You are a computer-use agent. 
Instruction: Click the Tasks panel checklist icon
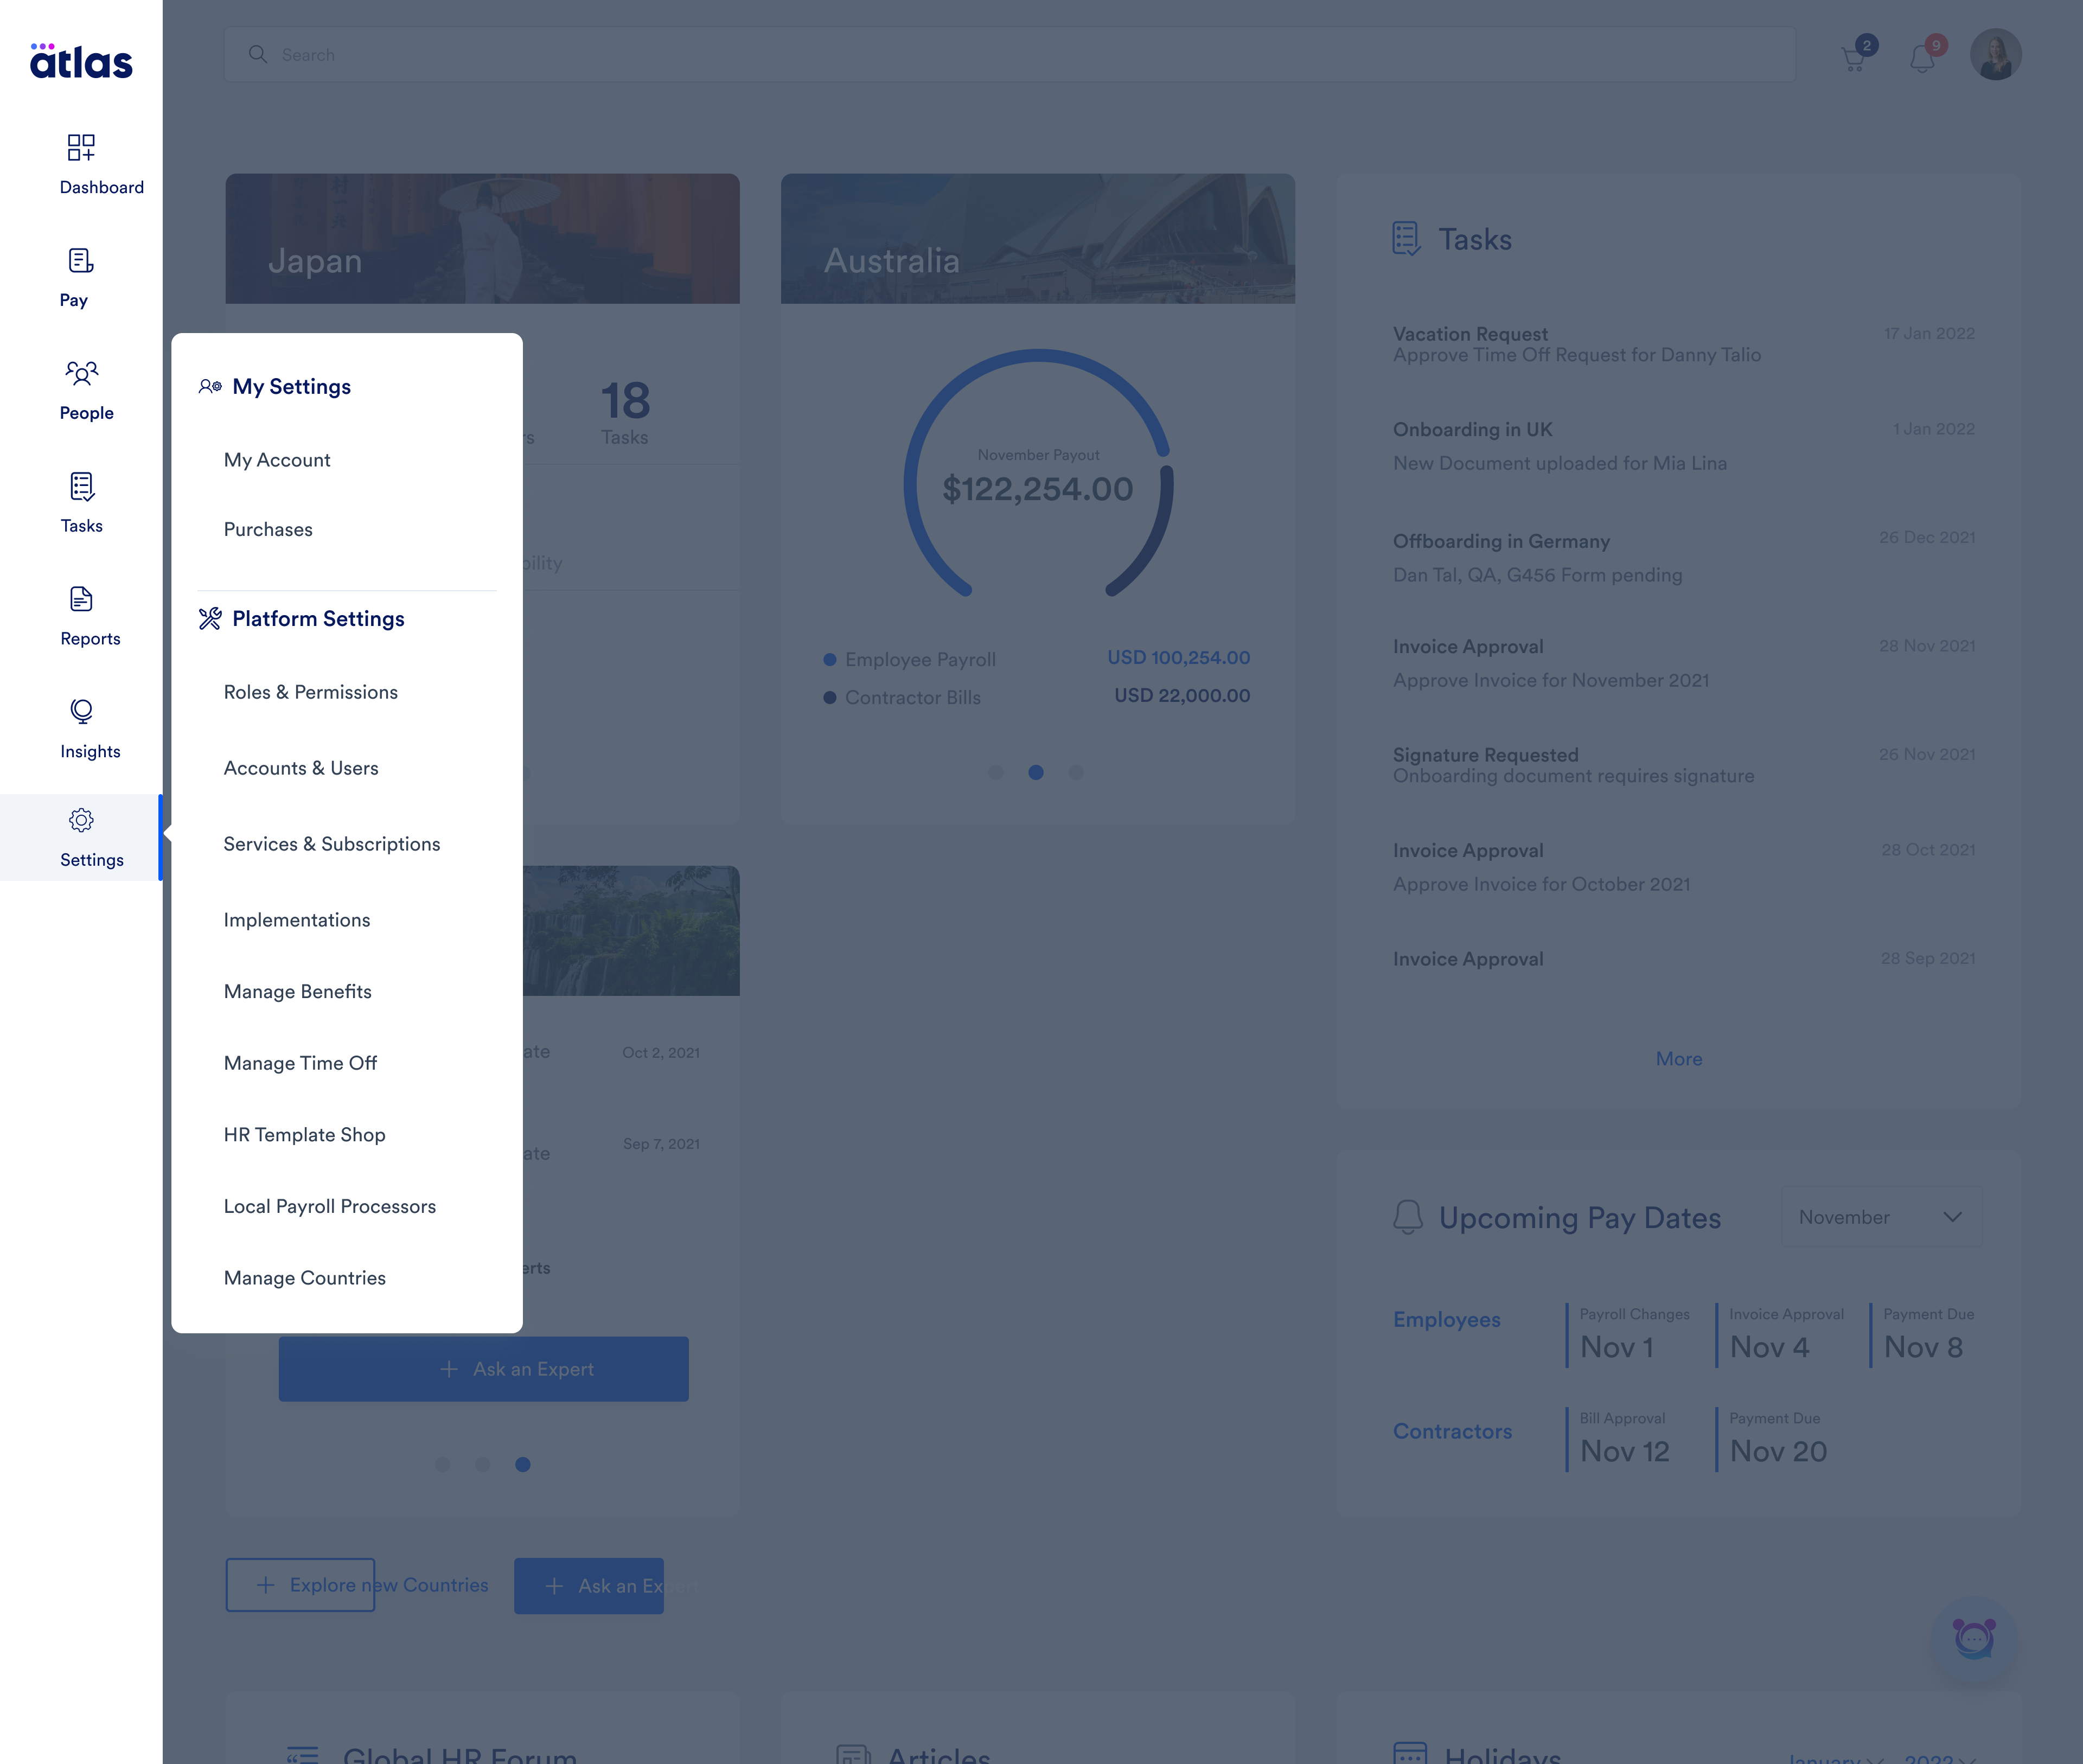point(1407,239)
